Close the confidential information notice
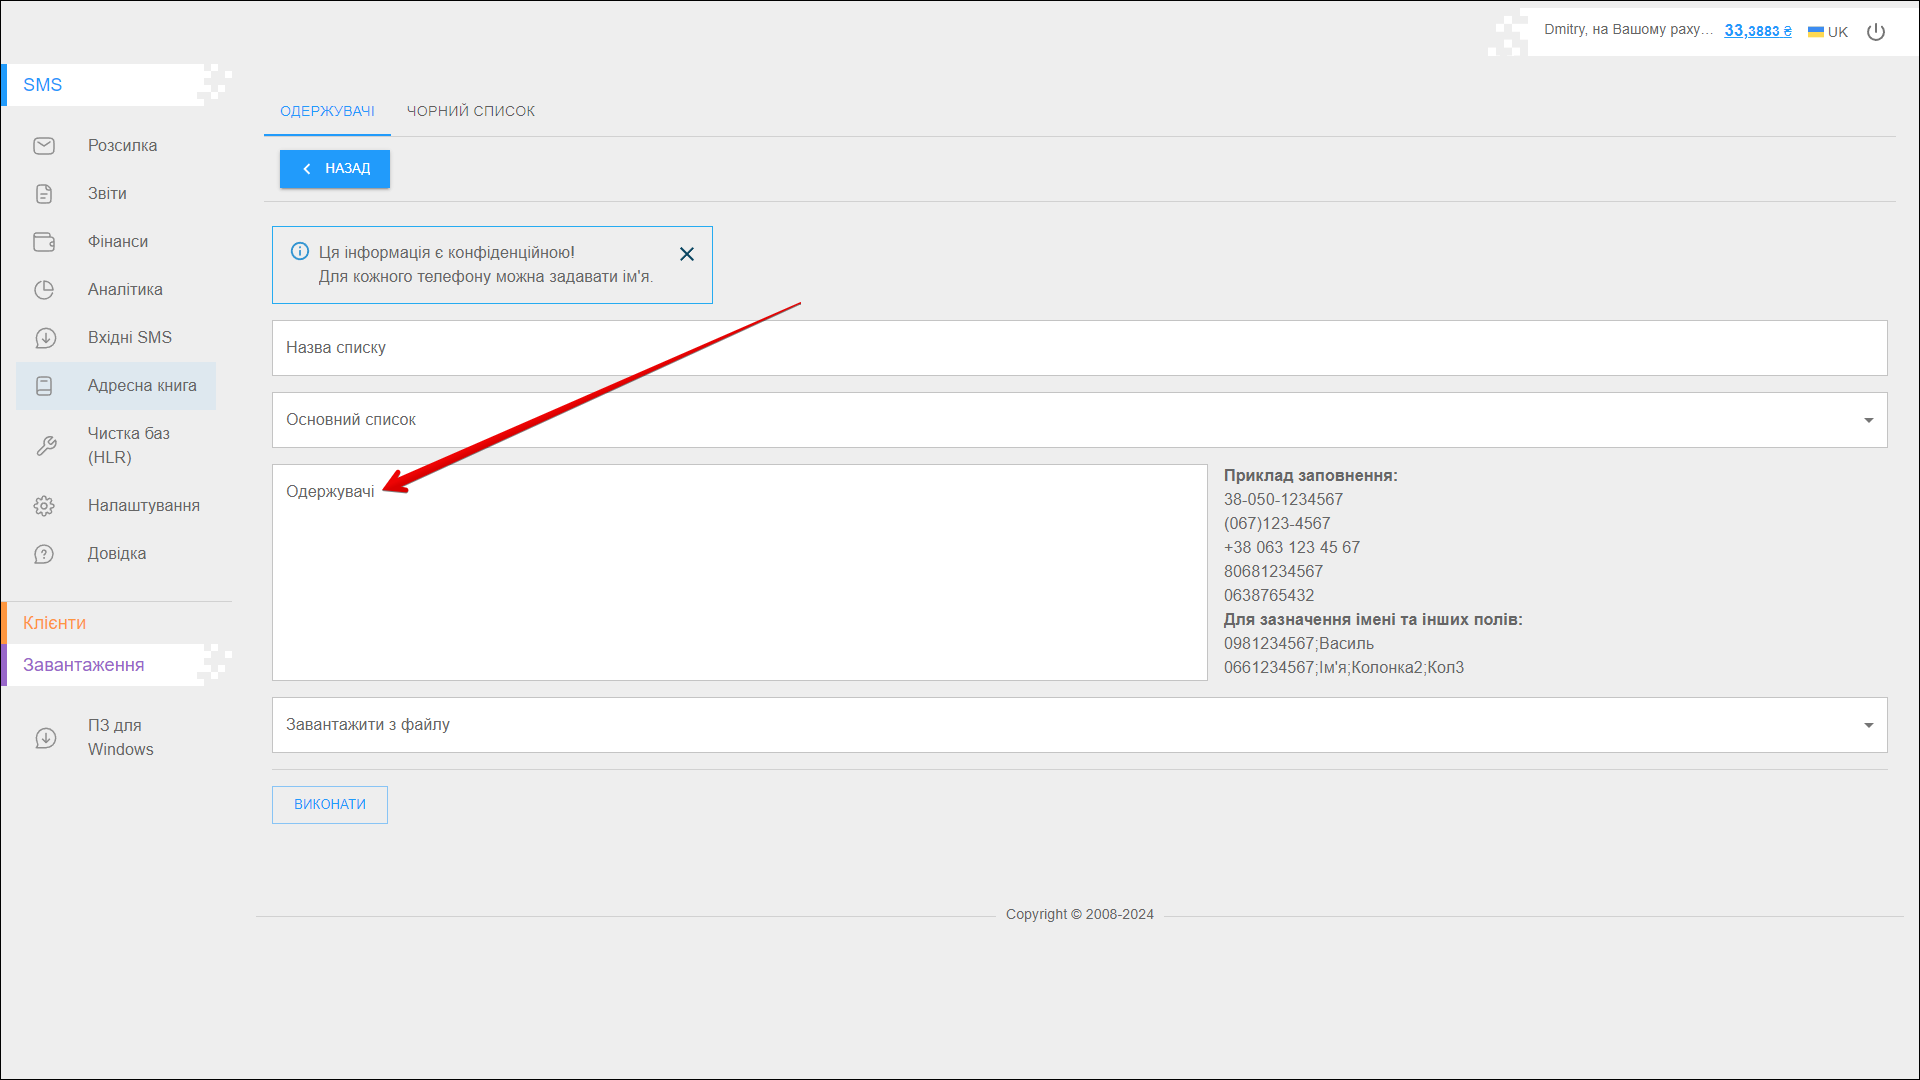Viewport: 1920px width, 1080px height. 687,254
